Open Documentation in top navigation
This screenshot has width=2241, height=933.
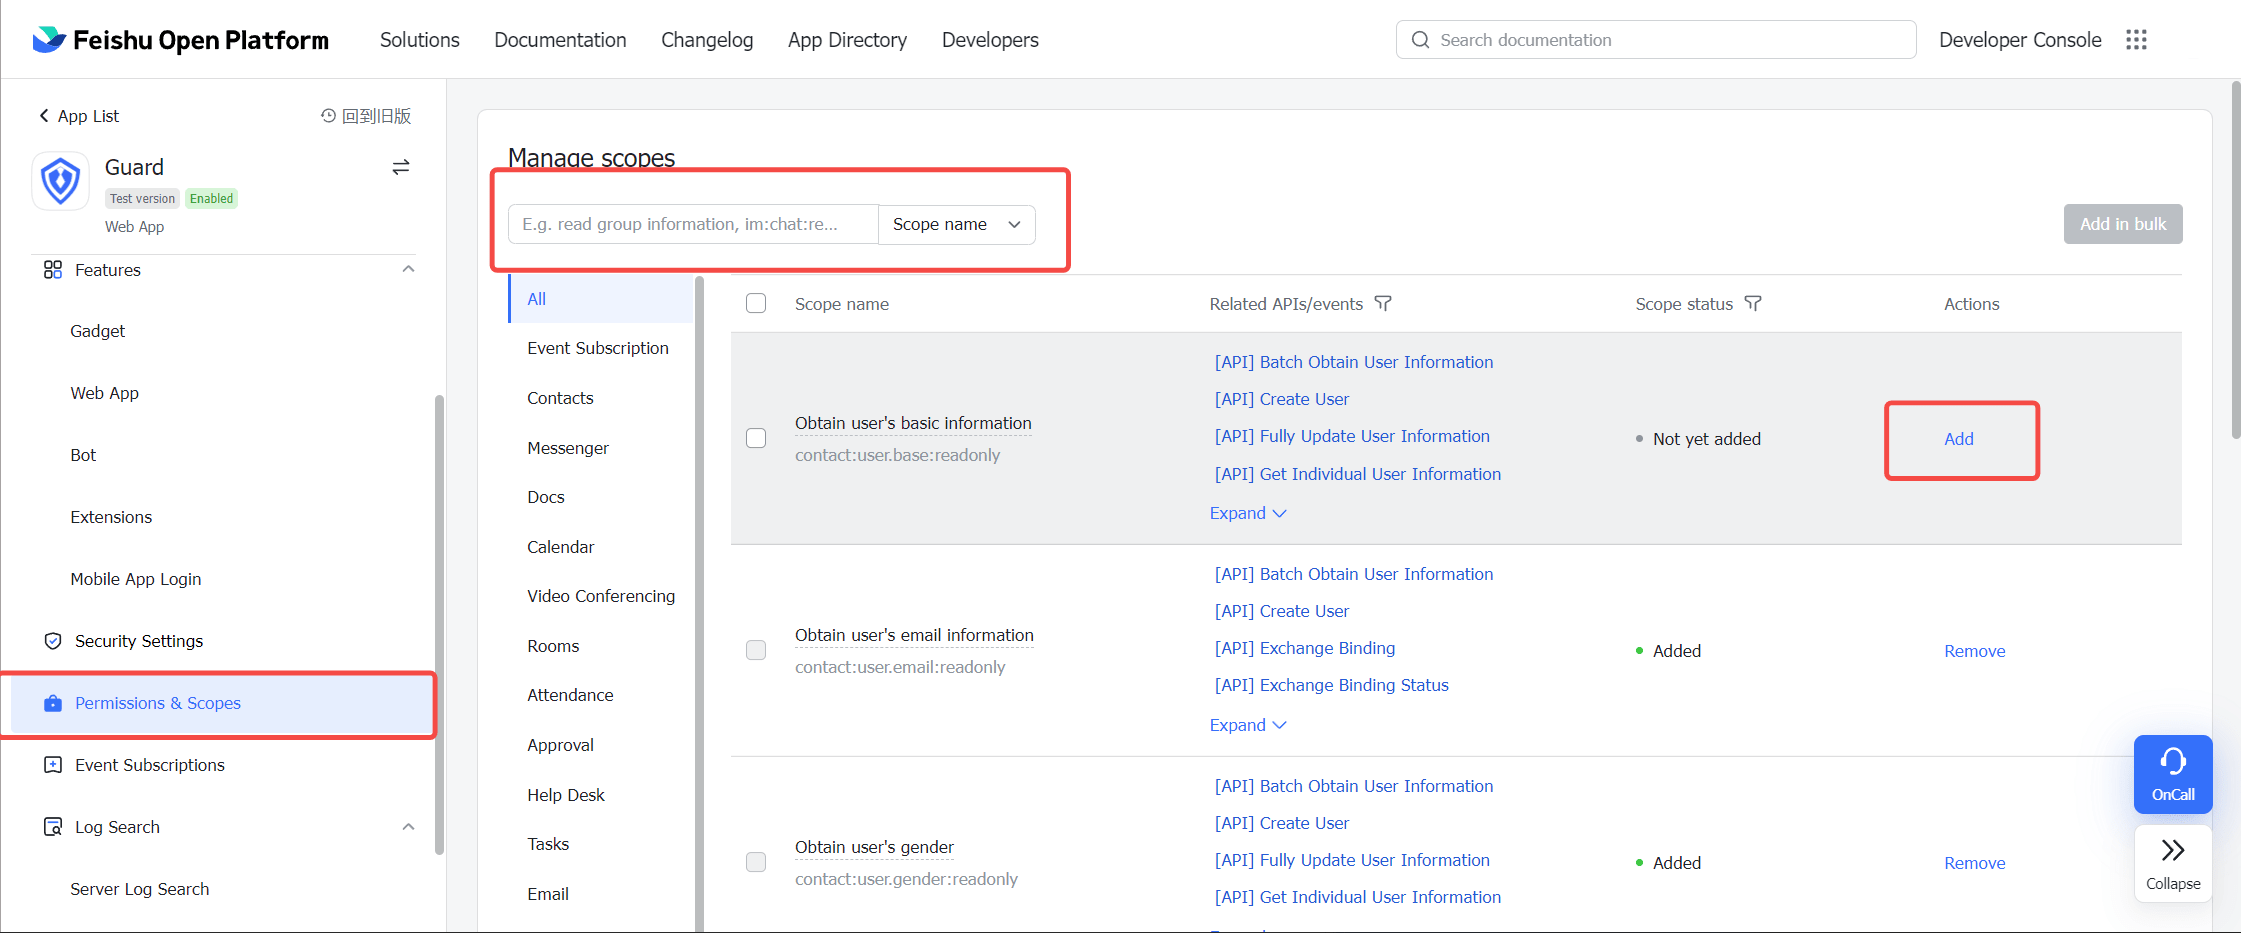pos(560,40)
